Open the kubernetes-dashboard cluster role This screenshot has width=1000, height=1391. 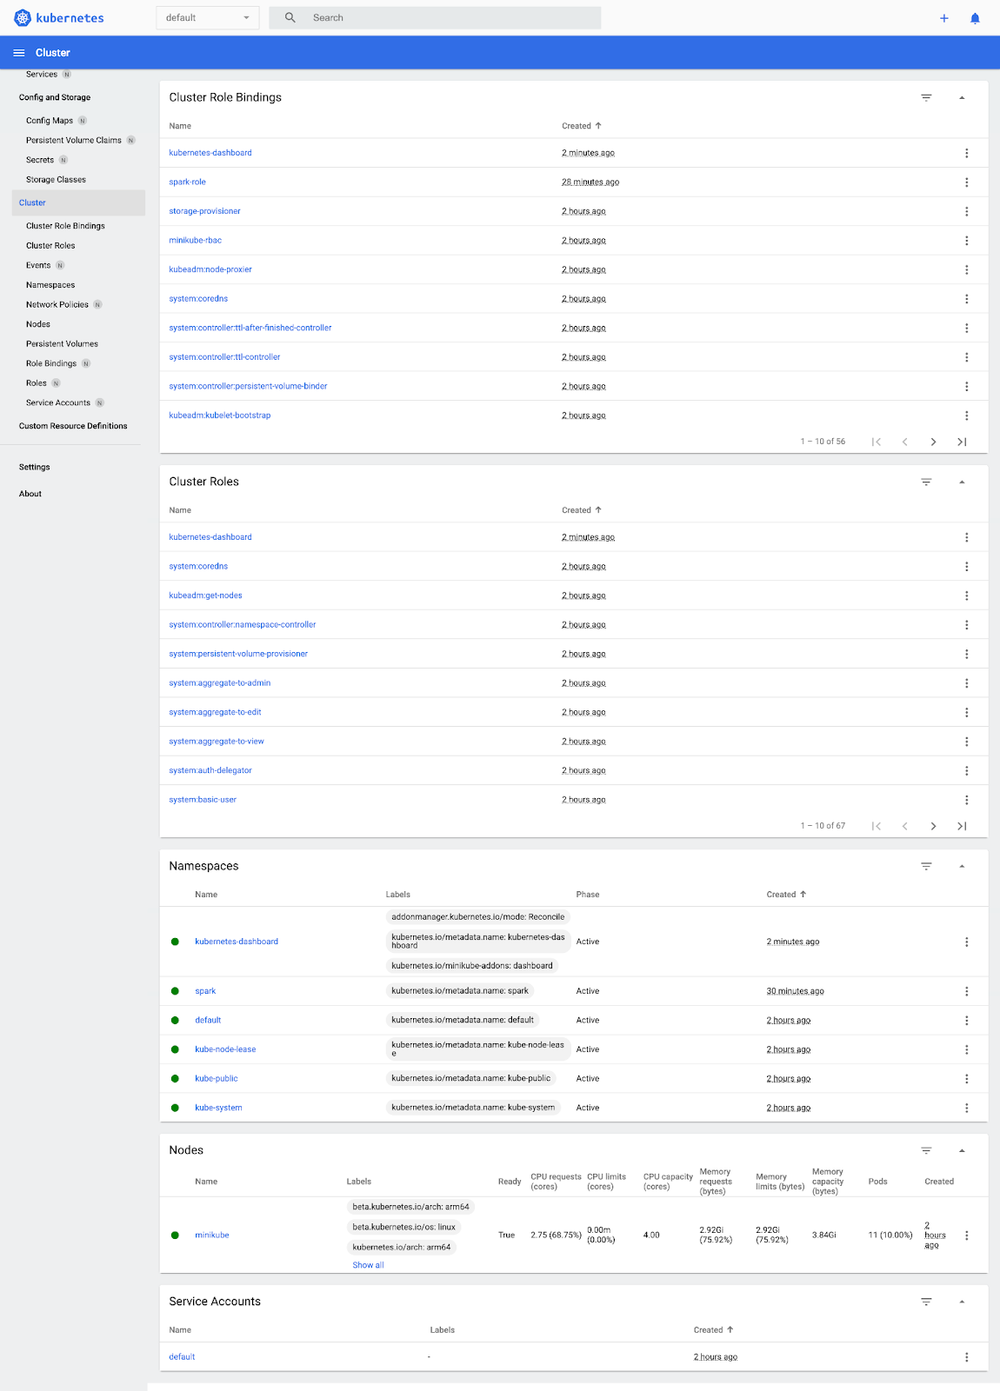[x=210, y=537]
